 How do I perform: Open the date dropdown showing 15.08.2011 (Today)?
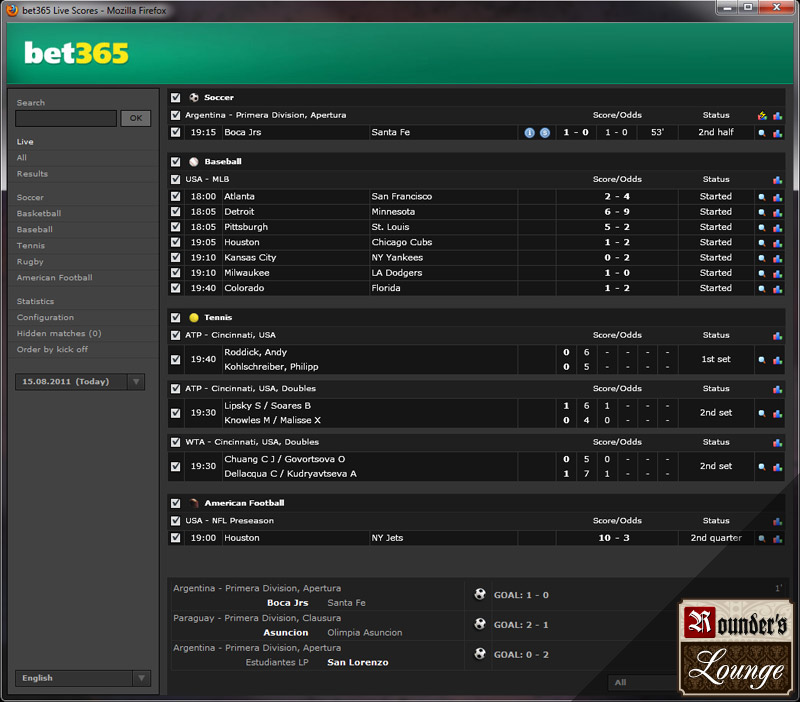click(80, 382)
